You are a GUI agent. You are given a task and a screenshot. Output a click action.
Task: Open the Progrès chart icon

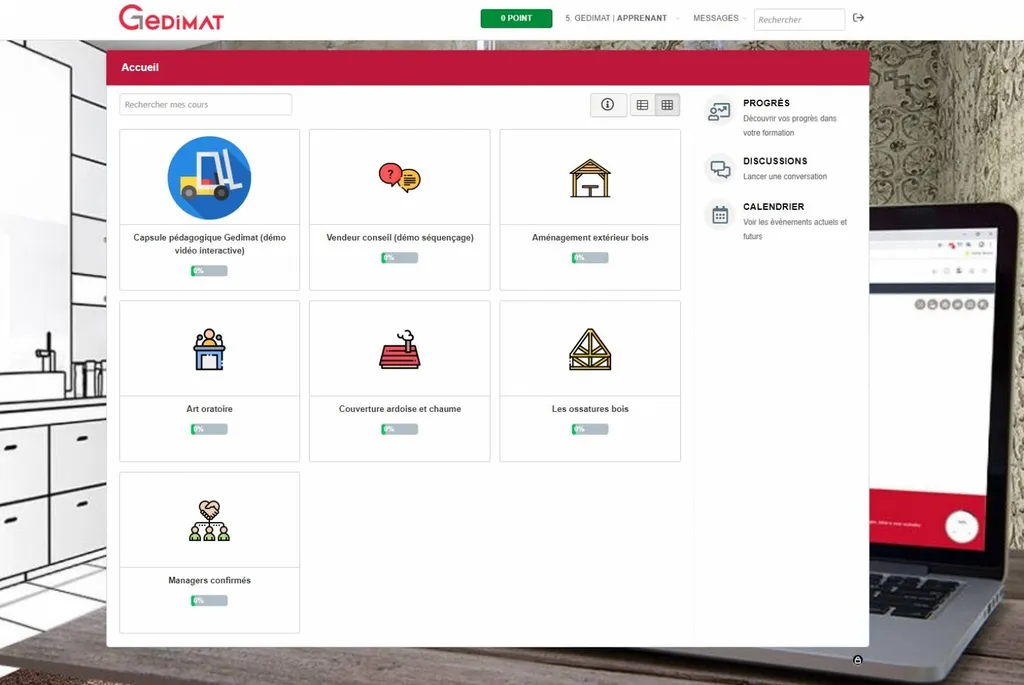click(x=720, y=112)
